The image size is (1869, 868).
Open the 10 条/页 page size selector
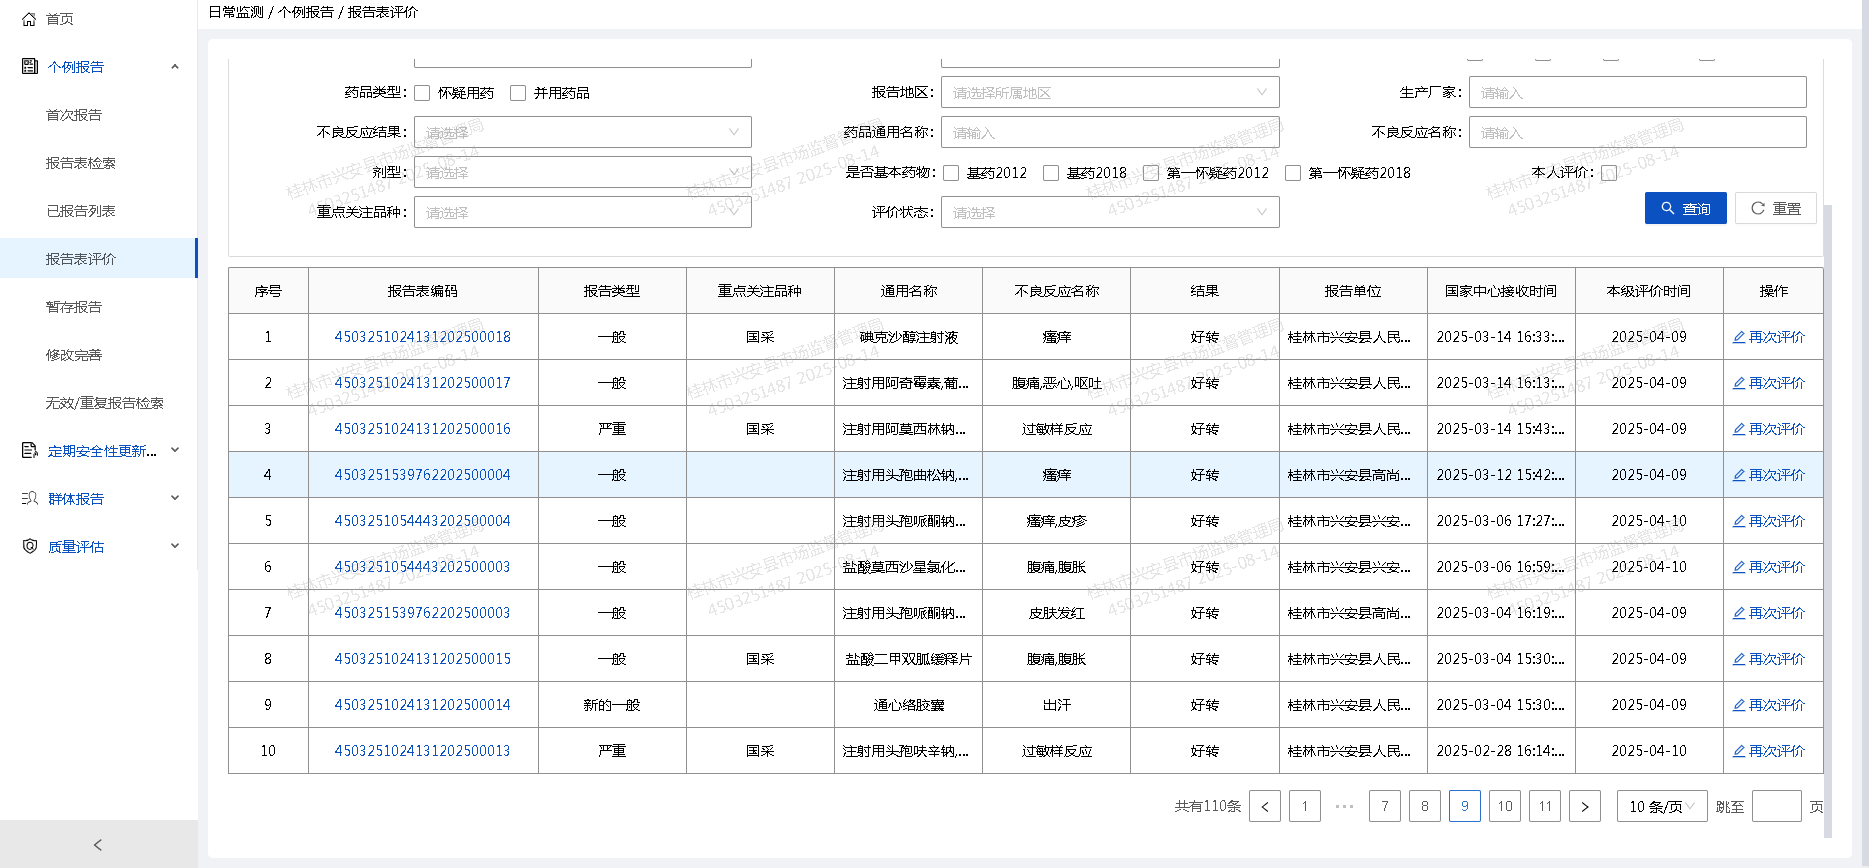pos(1661,807)
